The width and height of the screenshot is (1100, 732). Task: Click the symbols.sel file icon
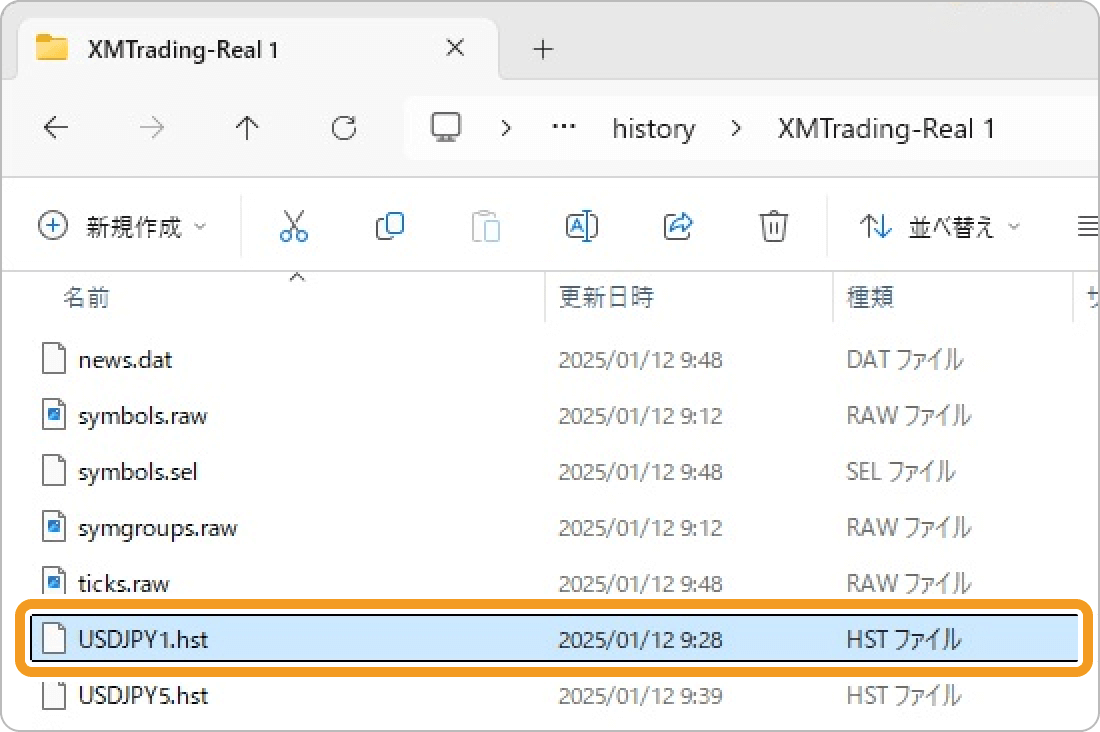(x=54, y=471)
